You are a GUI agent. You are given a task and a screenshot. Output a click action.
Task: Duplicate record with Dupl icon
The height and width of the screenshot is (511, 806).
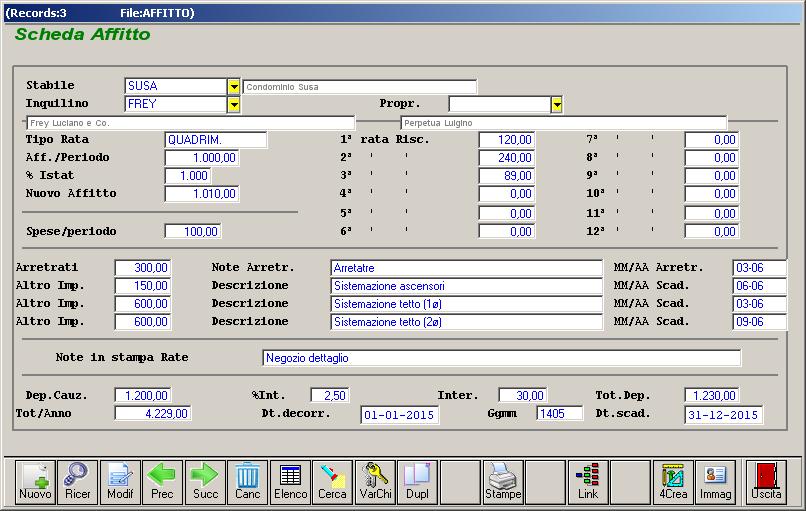417,481
